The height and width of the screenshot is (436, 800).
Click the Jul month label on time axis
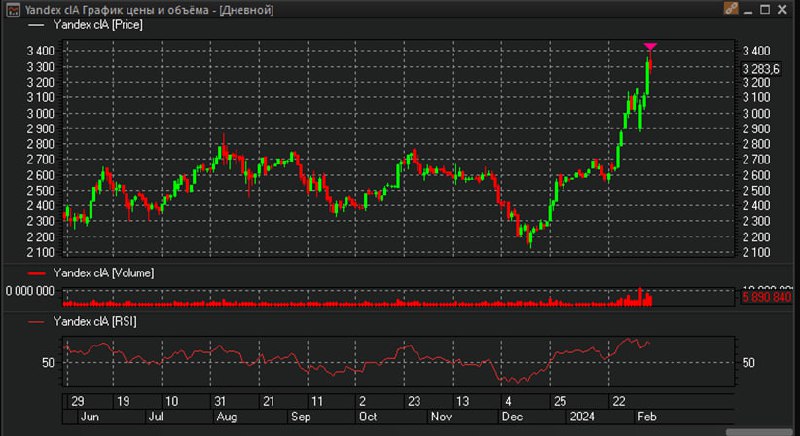tap(156, 417)
